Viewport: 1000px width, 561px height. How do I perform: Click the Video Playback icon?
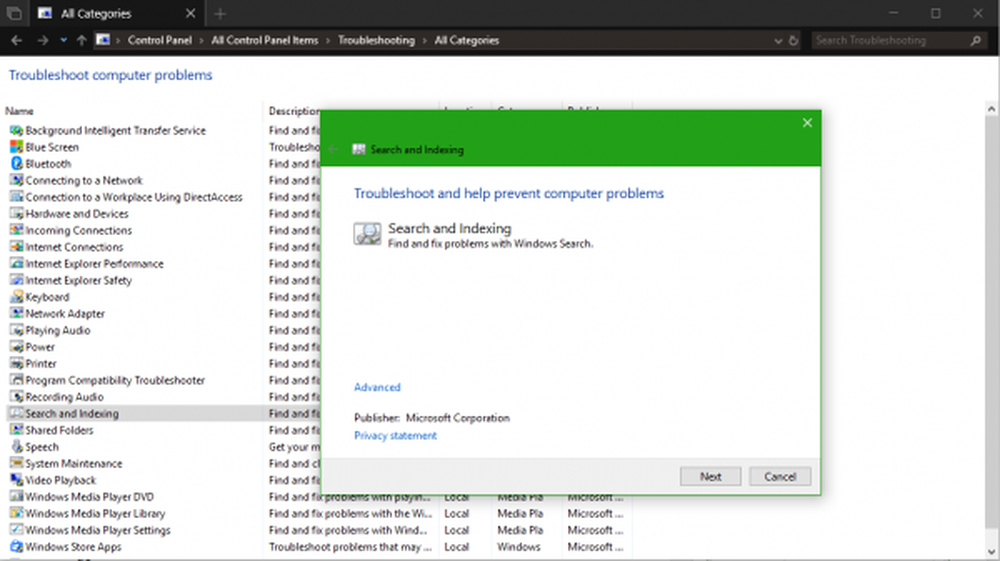pyautogui.click(x=16, y=481)
